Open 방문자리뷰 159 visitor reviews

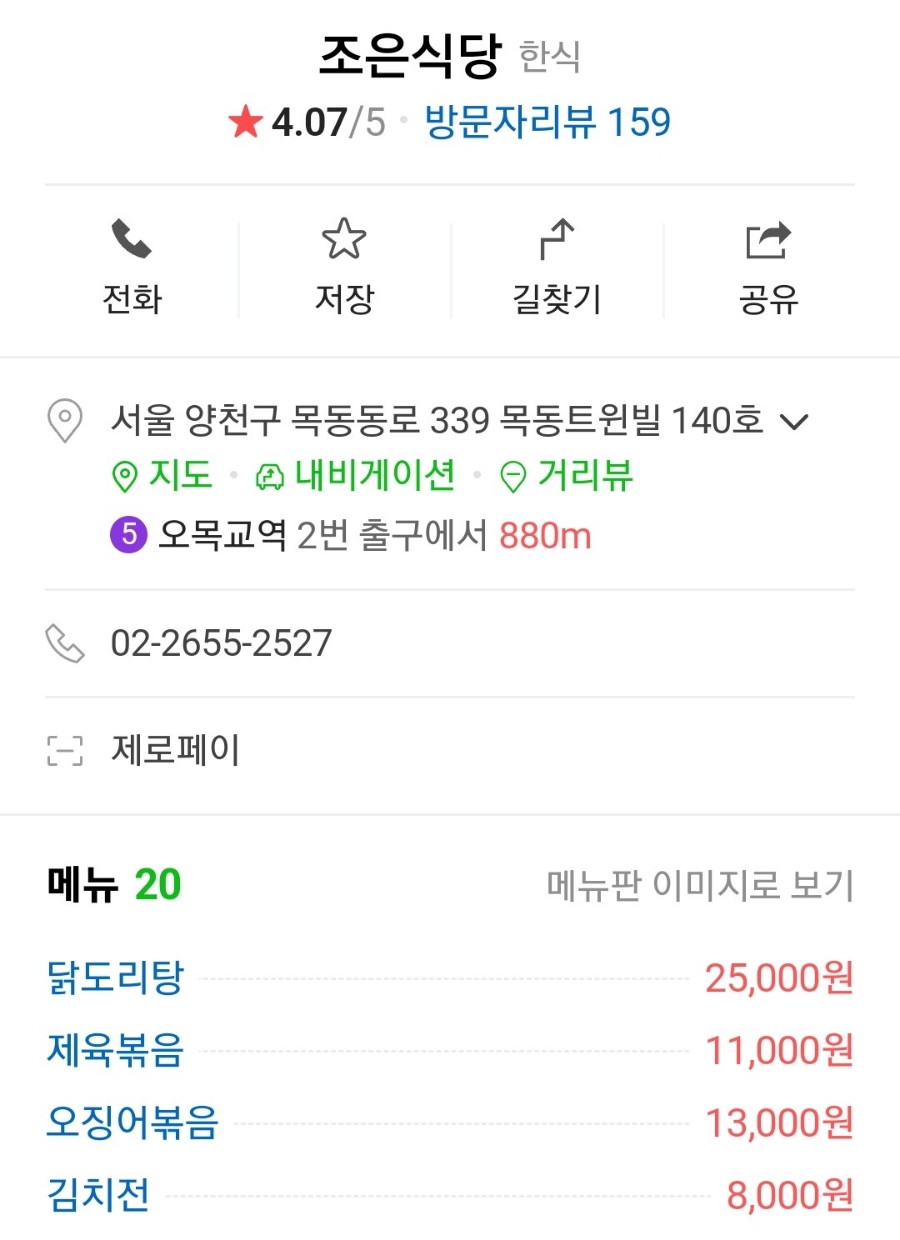(548, 123)
